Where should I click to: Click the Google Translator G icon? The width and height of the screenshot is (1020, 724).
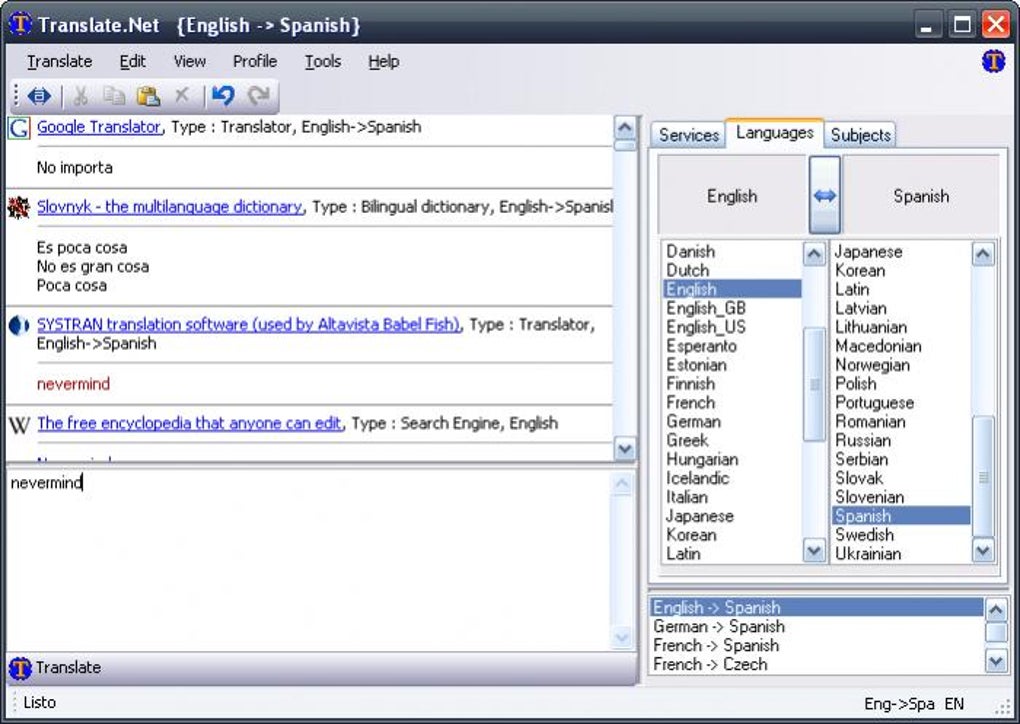[19, 127]
